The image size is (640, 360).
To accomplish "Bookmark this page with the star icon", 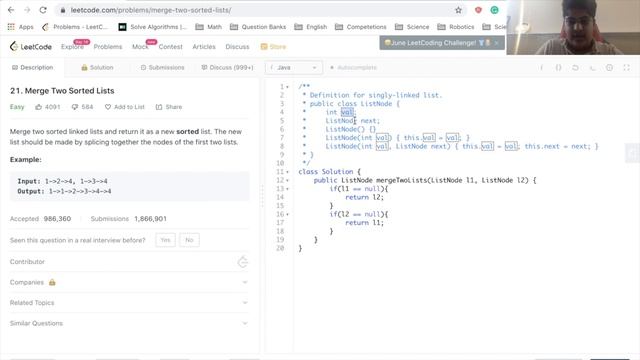I will [458, 10].
